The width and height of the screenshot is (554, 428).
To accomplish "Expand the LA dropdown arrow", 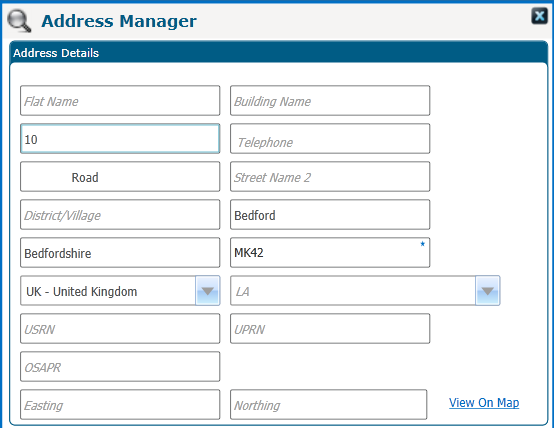I will coord(488,291).
